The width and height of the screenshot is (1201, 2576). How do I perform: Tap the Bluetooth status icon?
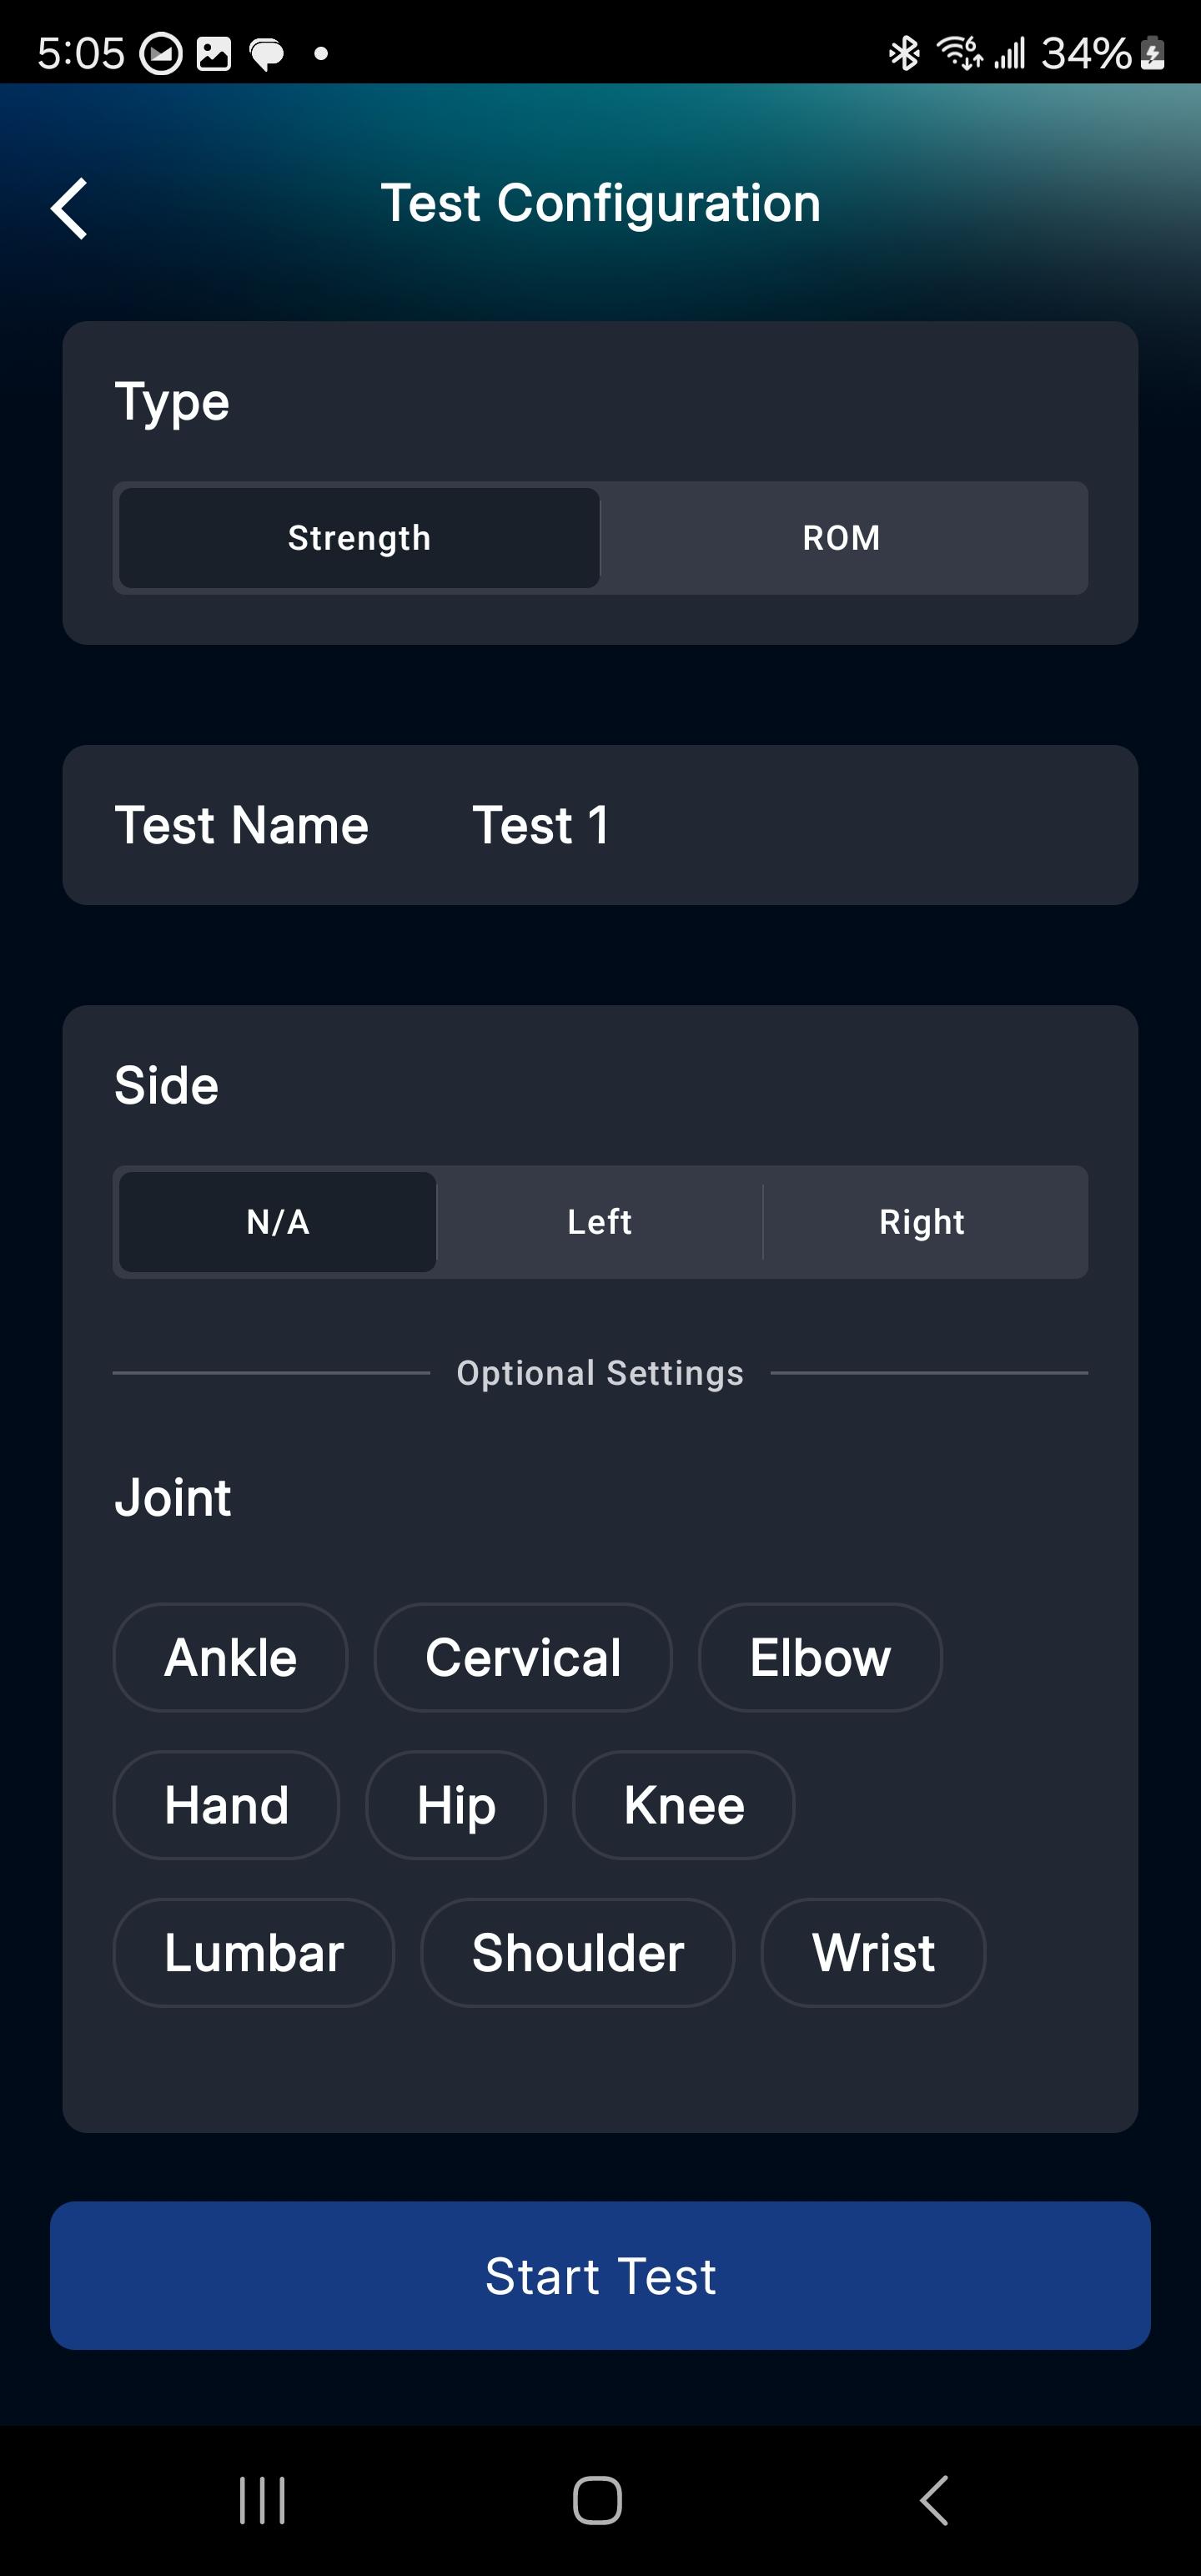[x=904, y=53]
